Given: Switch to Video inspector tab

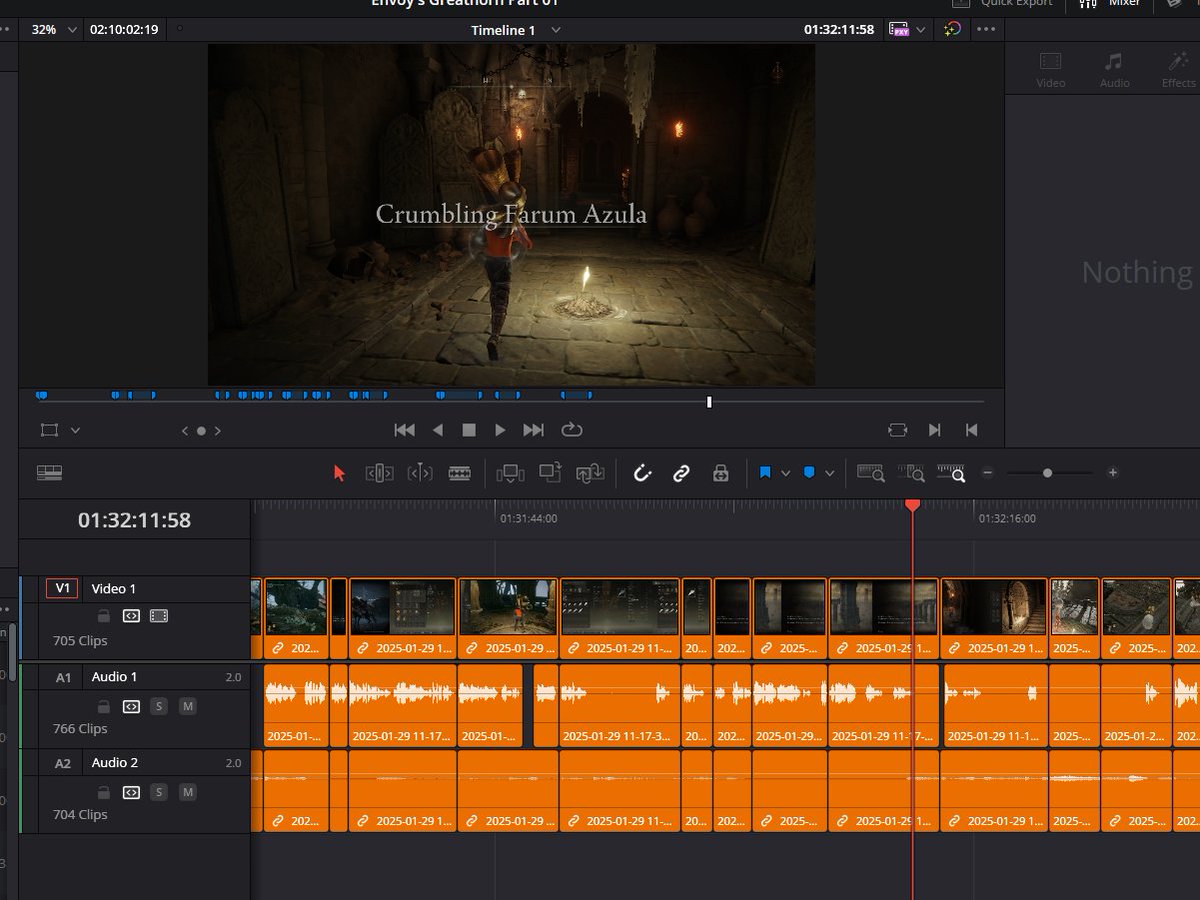Looking at the screenshot, I should 1050,71.
